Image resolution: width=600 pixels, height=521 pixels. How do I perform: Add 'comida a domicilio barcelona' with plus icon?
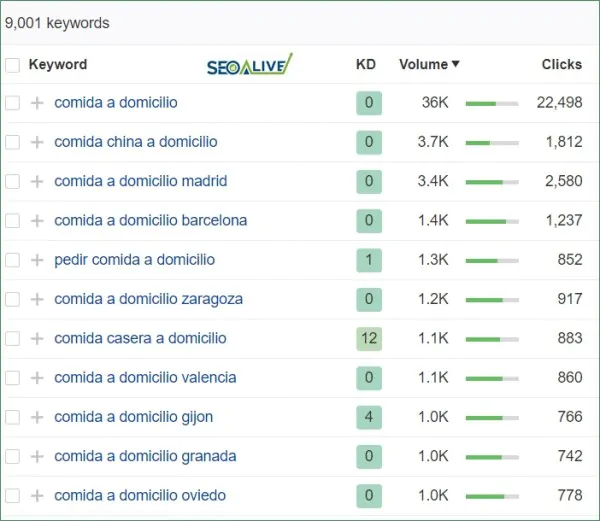pos(37,220)
